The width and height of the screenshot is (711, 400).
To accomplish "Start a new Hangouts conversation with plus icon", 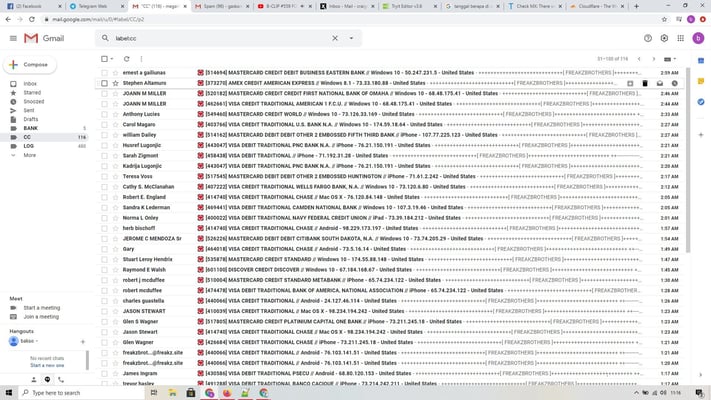I will (83, 341).
